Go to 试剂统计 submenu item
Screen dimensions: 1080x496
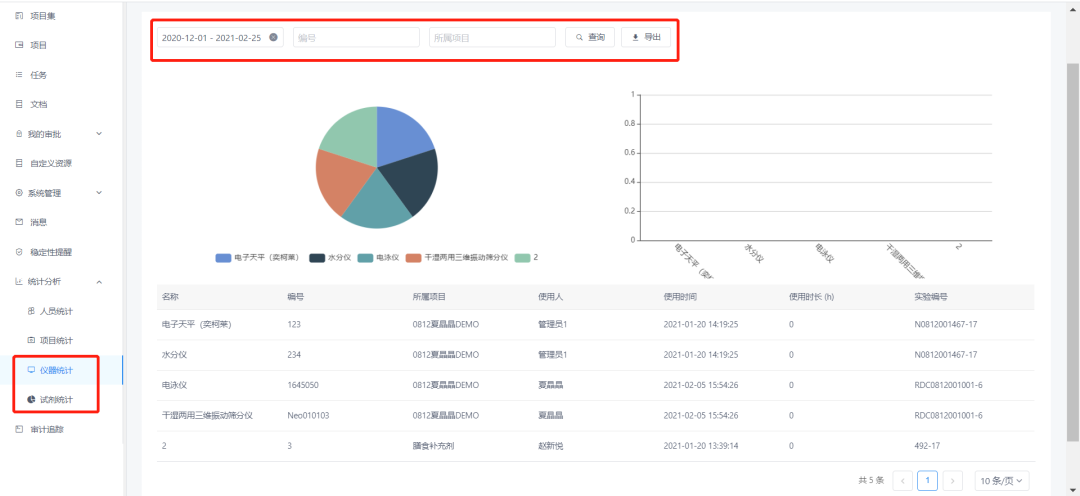[x=56, y=400]
